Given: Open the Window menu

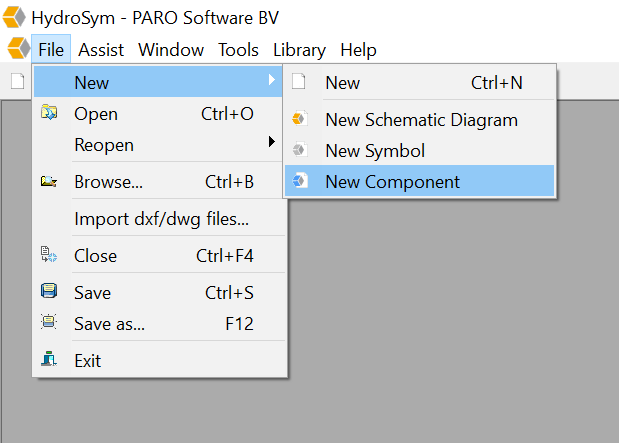Looking at the screenshot, I should [x=171, y=50].
